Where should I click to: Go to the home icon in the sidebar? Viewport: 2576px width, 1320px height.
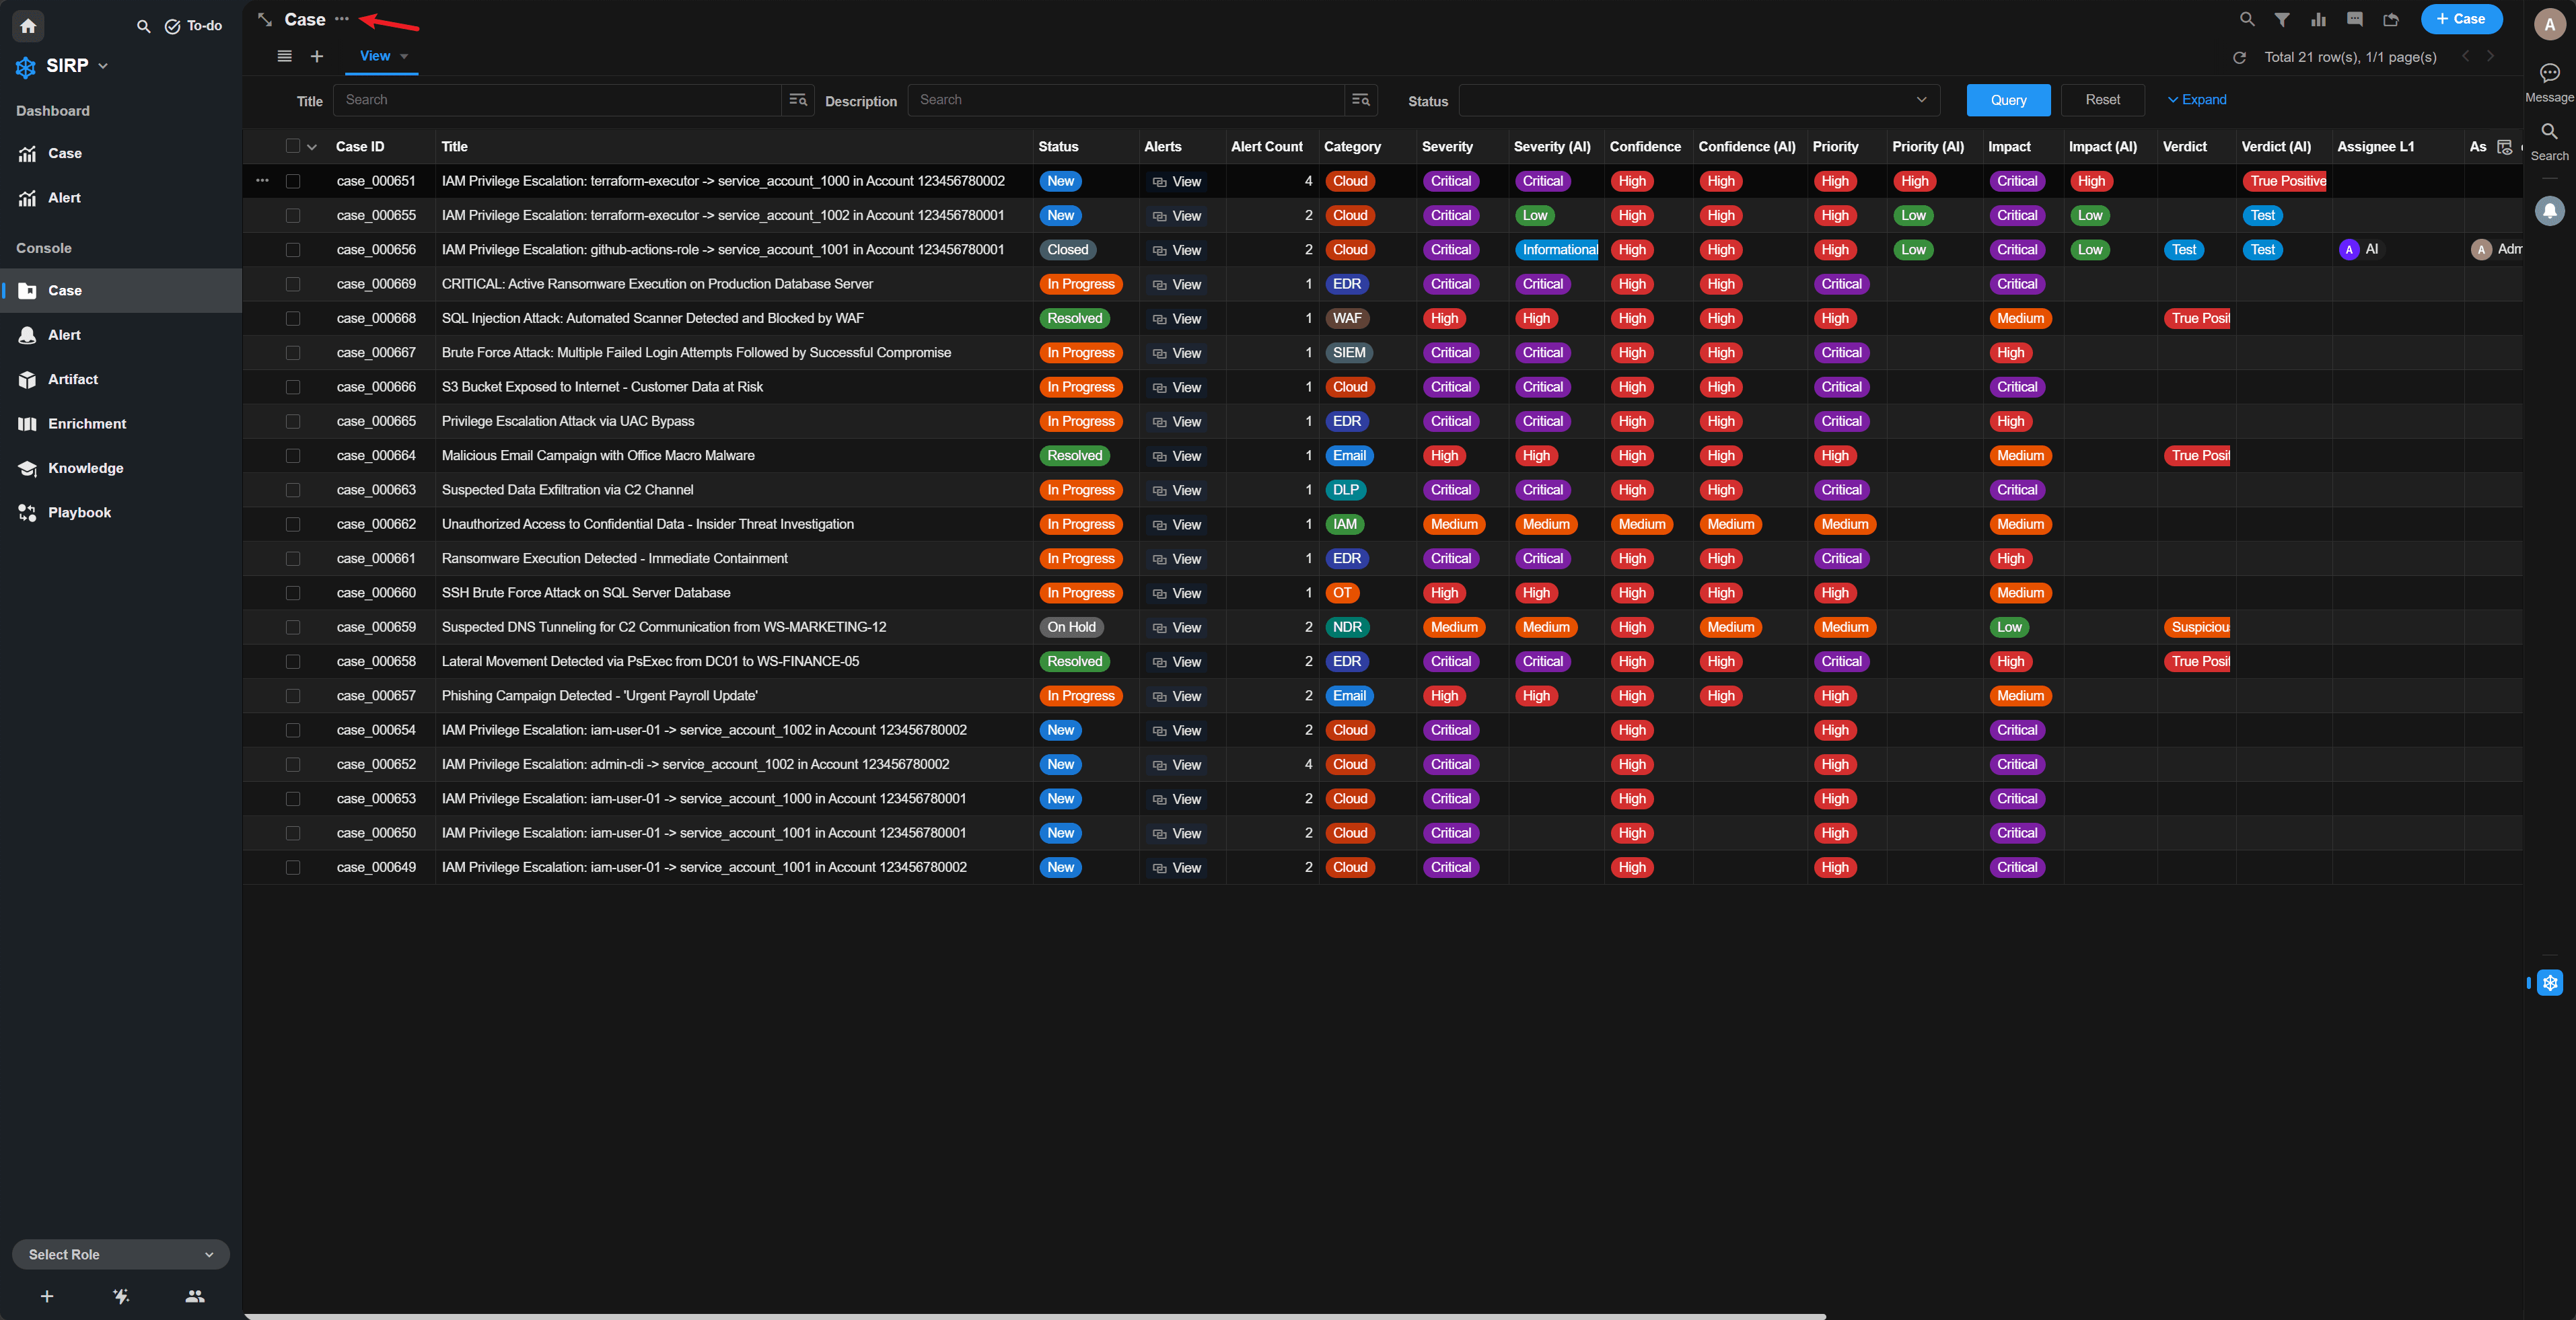28,26
